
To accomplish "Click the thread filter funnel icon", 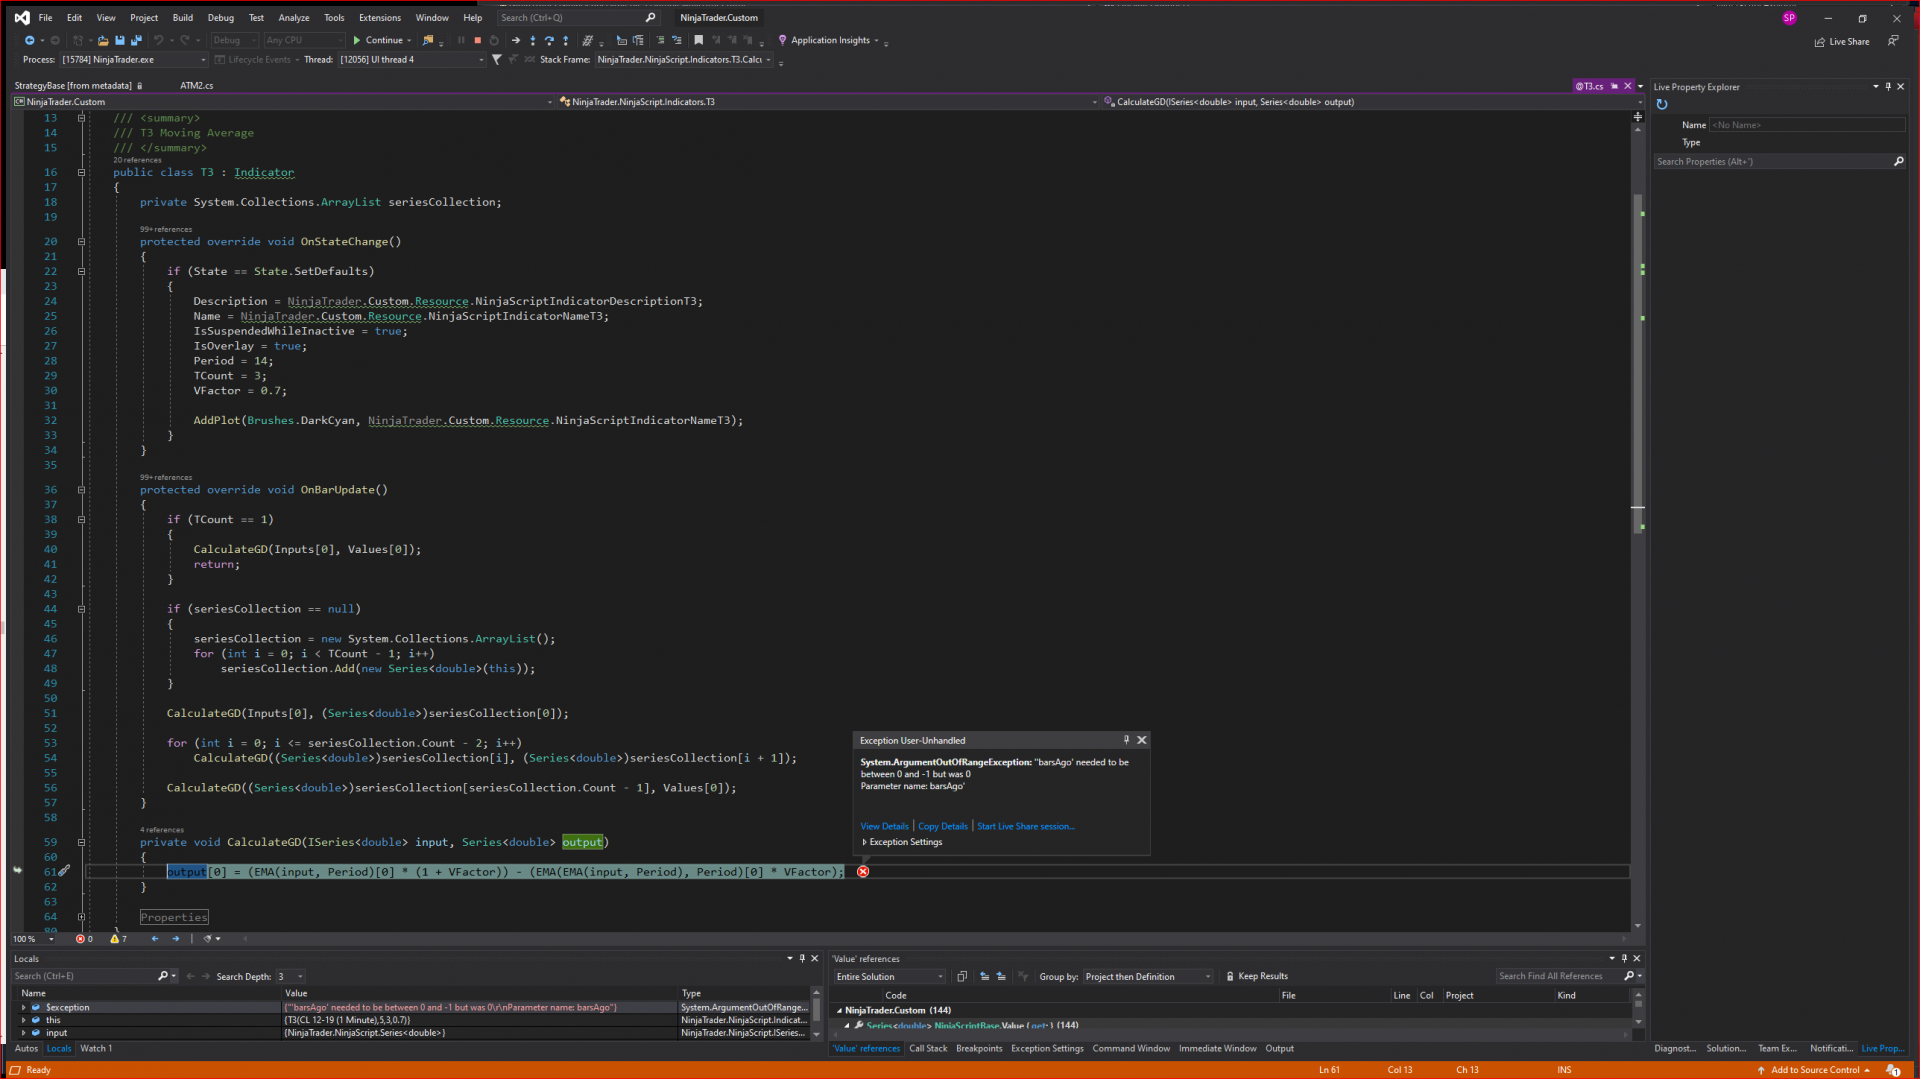I will (x=496, y=60).
